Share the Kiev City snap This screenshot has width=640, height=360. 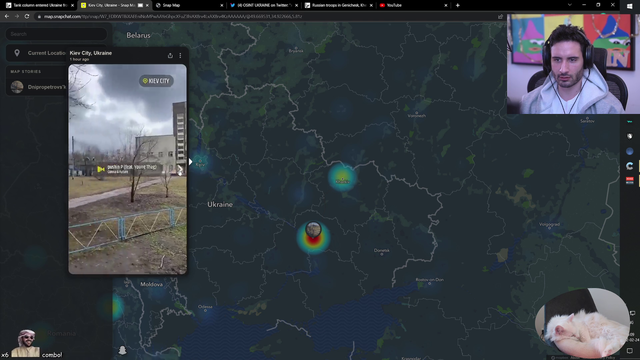[x=170, y=56]
